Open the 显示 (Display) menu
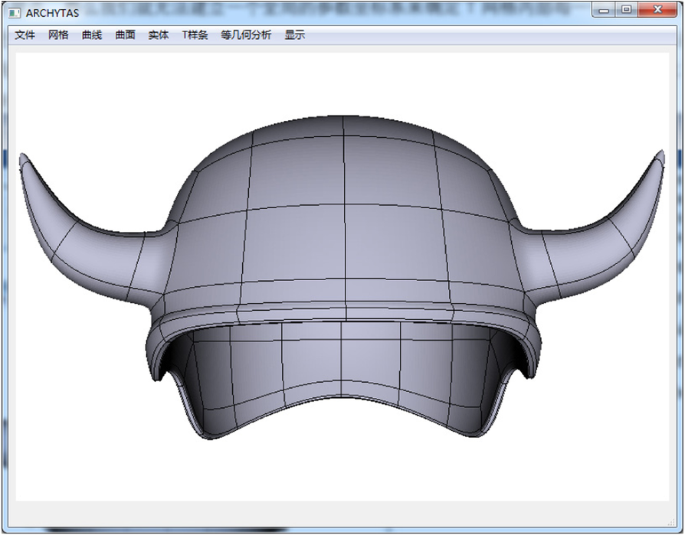The width and height of the screenshot is (685, 535). (294, 35)
